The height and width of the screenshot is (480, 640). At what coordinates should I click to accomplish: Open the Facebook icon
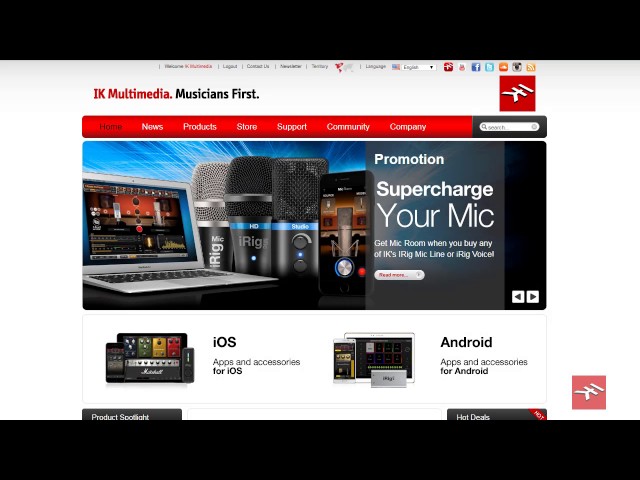(476, 67)
